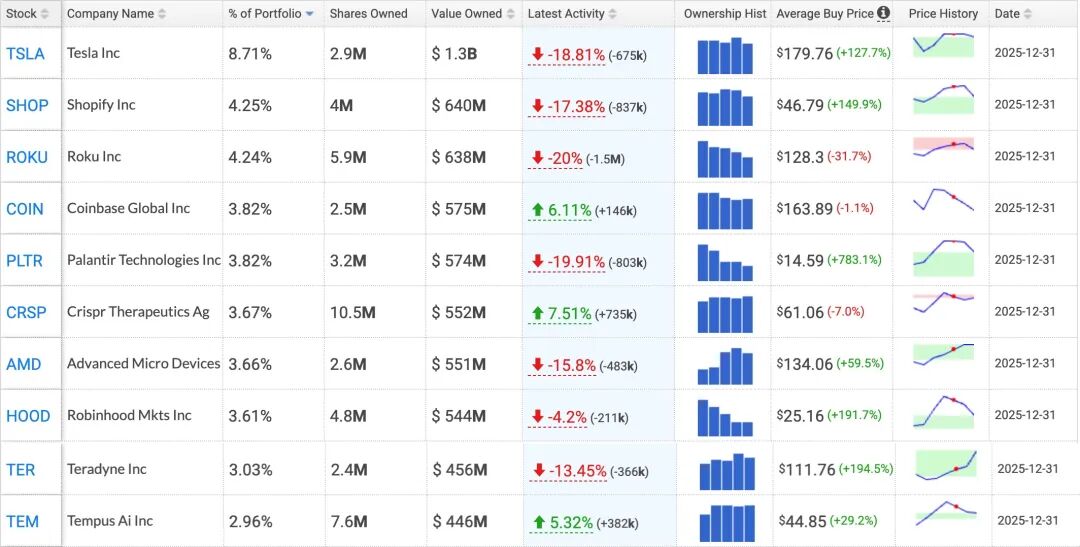Screen dimensions: 1080x547
Task: Select the Tesla Inc company name
Action: (x=94, y=53)
